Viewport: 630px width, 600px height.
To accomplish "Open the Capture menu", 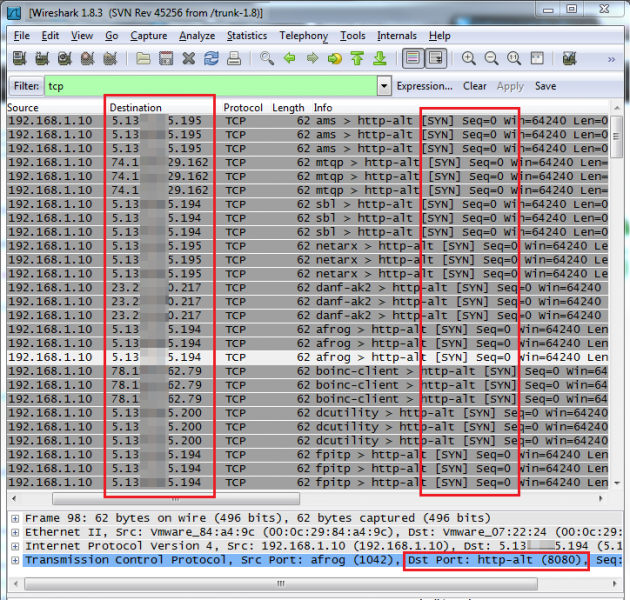I will click(149, 36).
